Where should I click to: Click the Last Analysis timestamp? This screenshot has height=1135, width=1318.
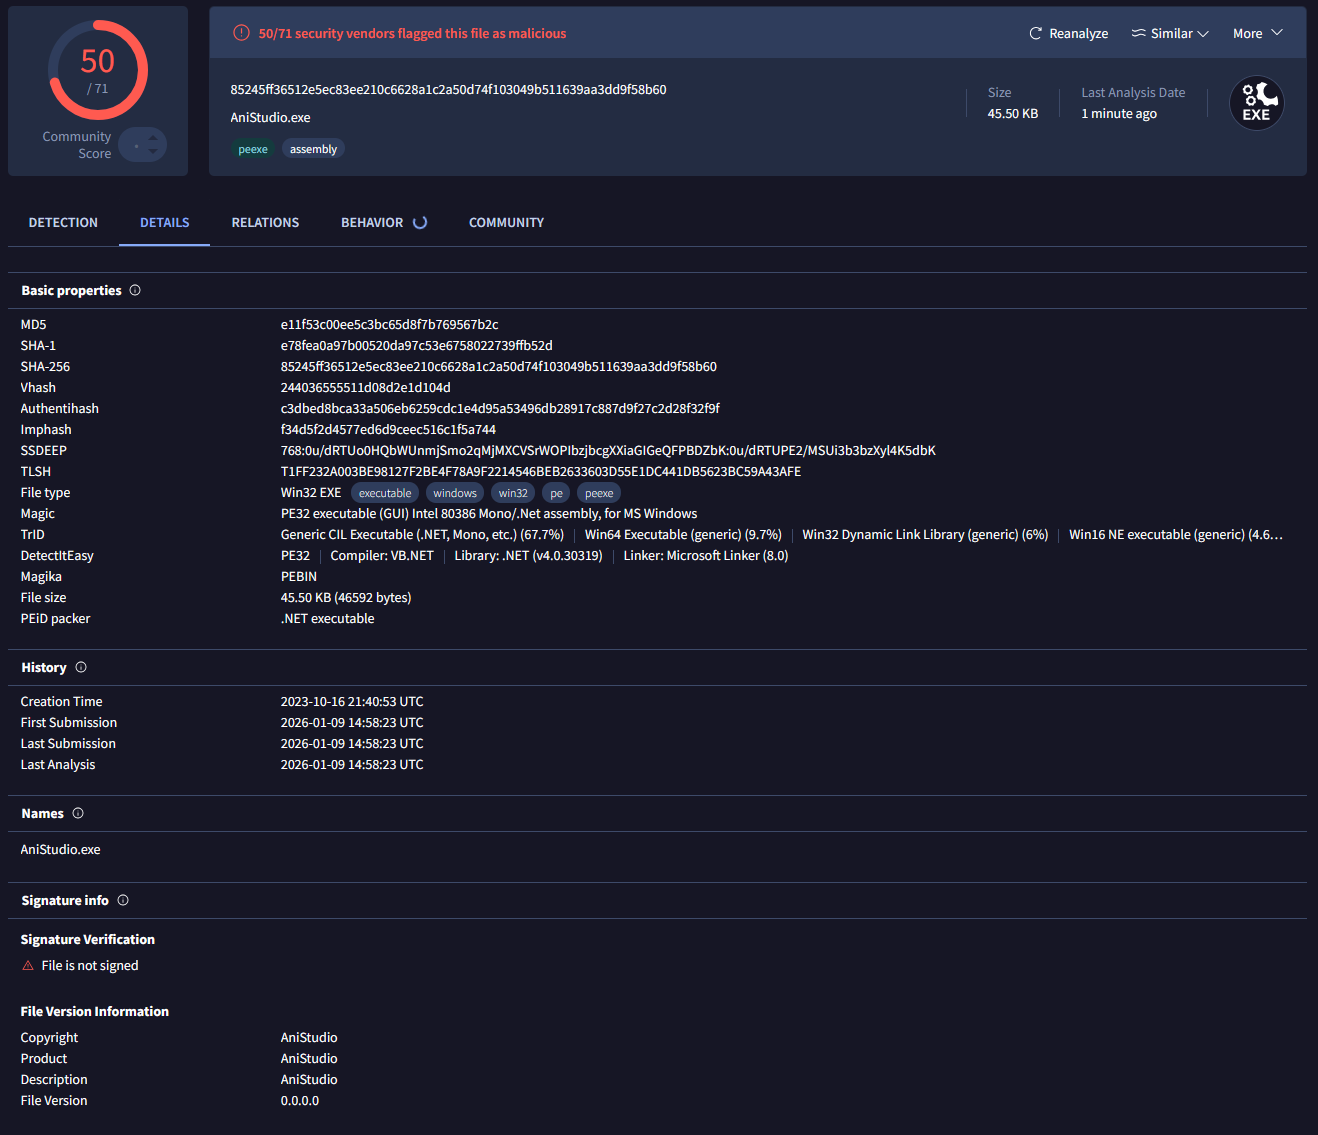[x=352, y=765]
